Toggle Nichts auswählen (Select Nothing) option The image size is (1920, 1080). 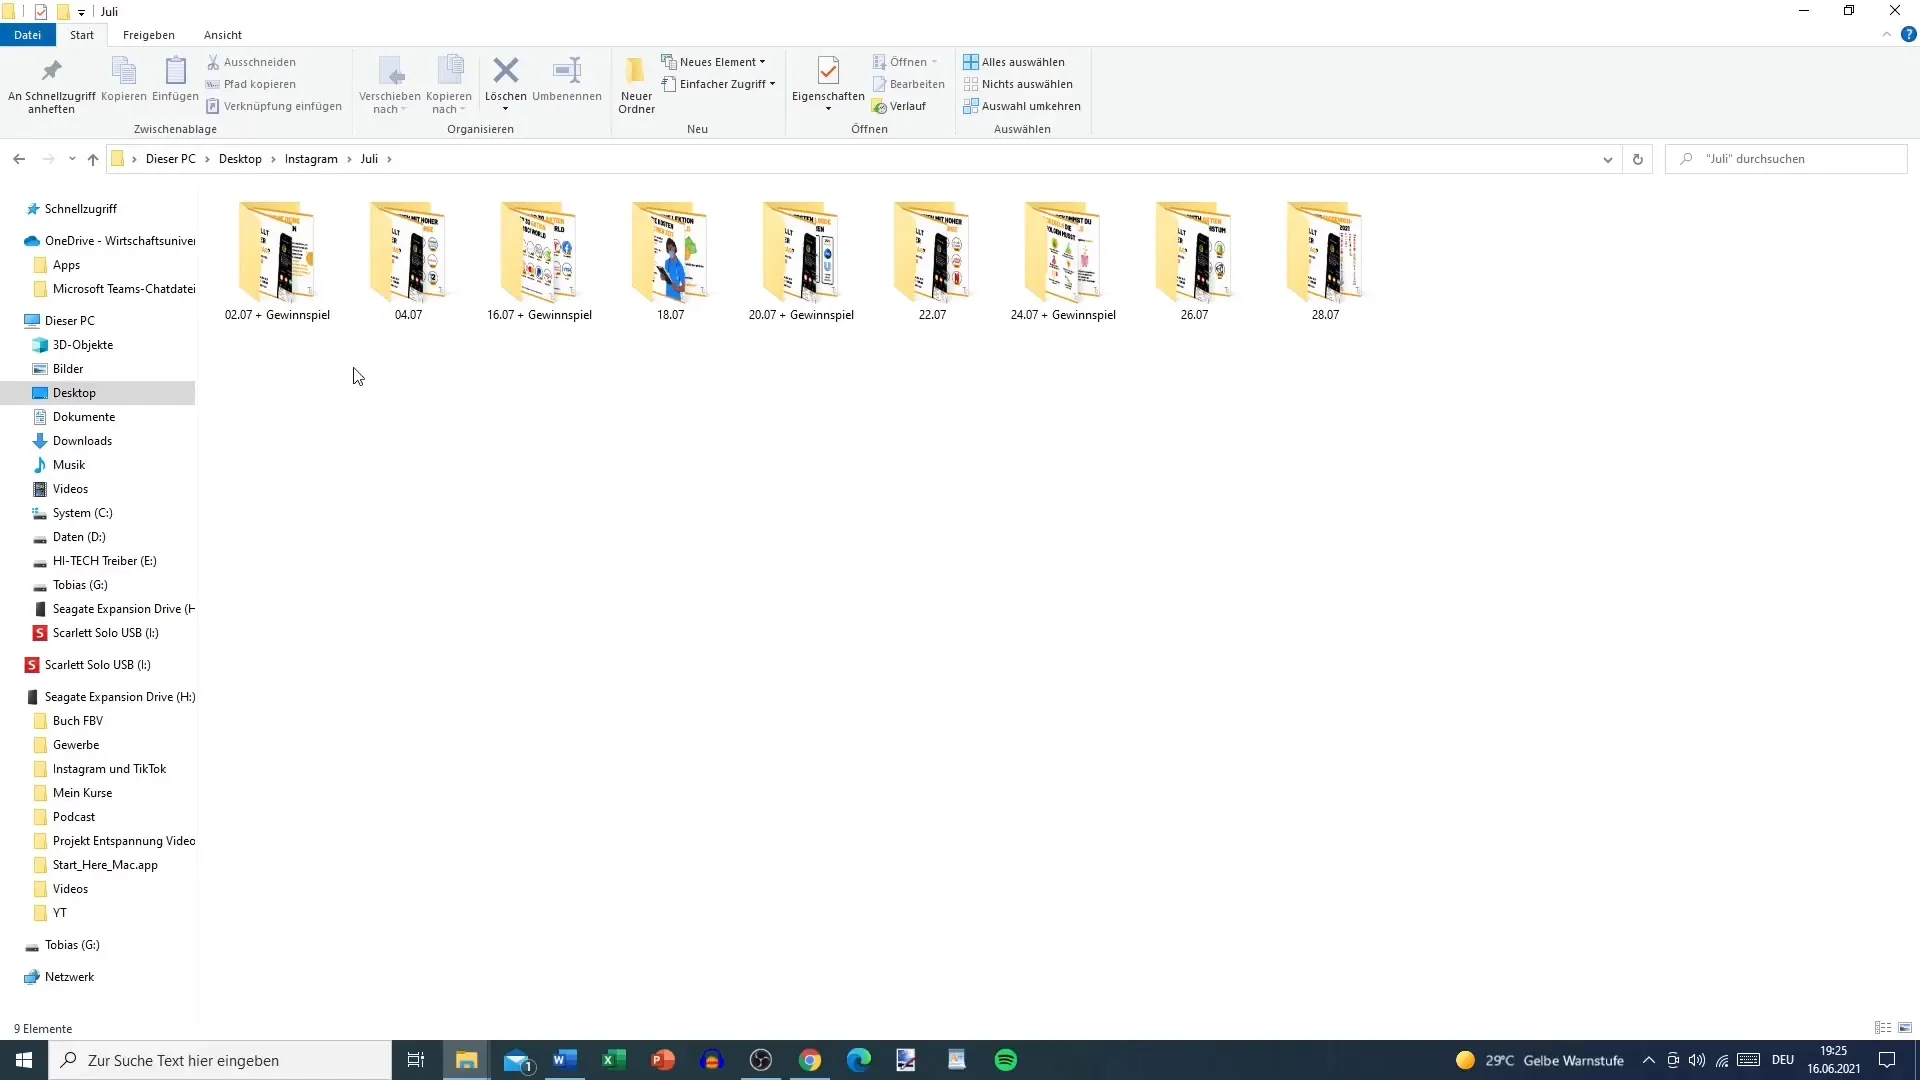click(1027, 83)
